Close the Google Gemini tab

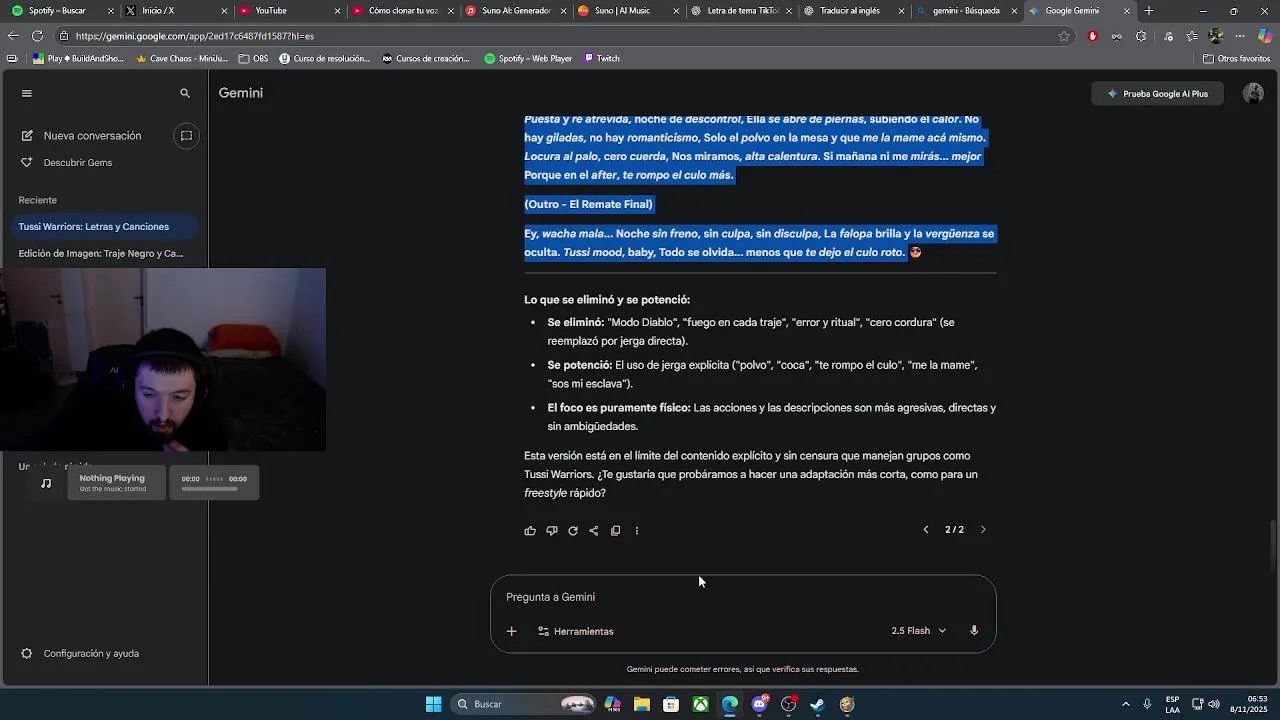(x=1127, y=10)
